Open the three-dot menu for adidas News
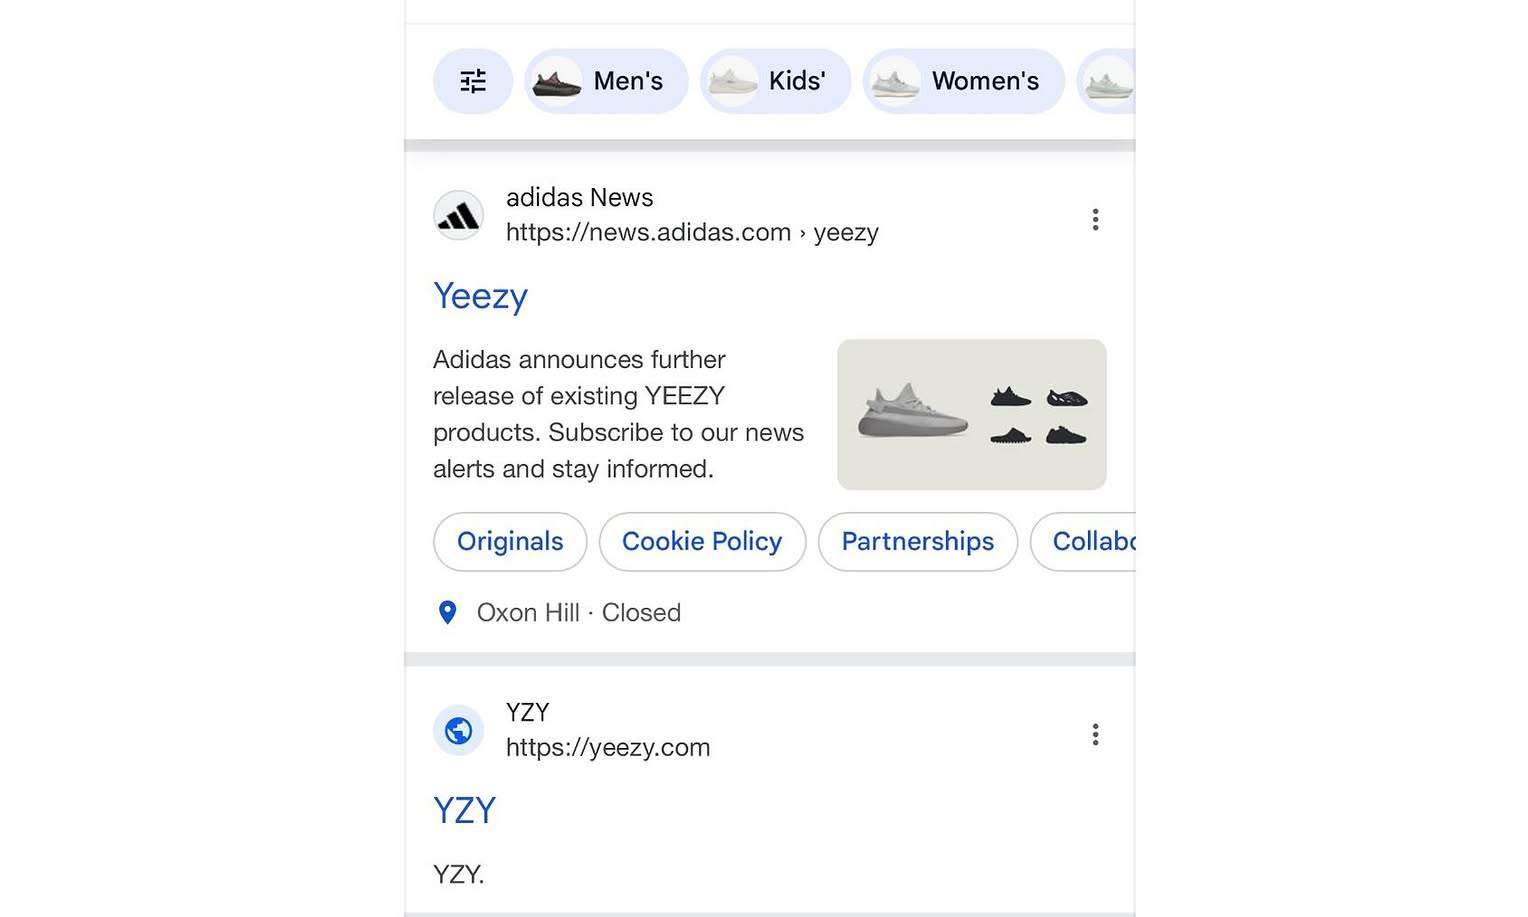The height and width of the screenshot is (917, 1528). tap(1095, 219)
